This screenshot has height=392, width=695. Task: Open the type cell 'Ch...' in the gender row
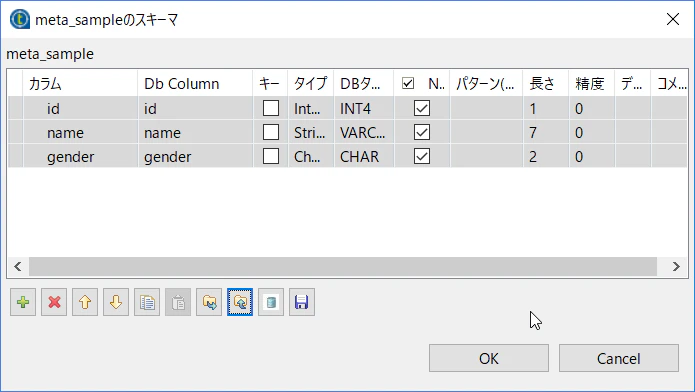click(311, 157)
